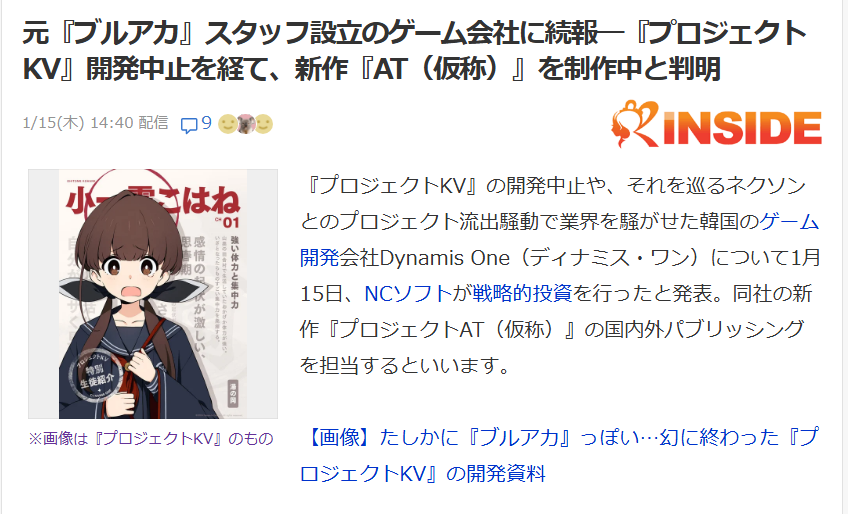Click the red 01 issue number on cover

pos(228,222)
